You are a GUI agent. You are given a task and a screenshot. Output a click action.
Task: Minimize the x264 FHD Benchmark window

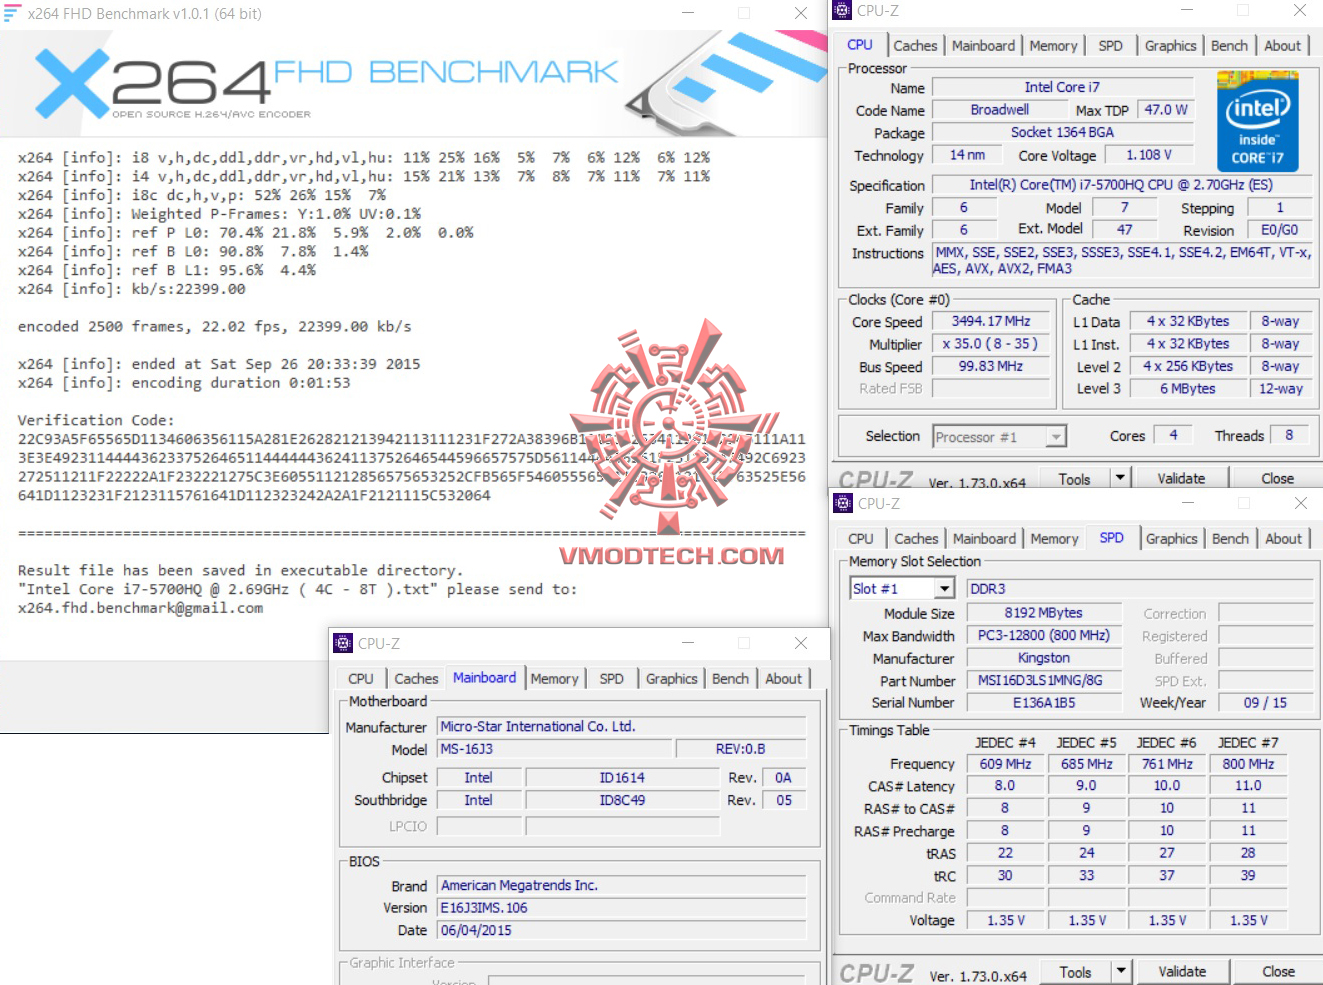[688, 13]
